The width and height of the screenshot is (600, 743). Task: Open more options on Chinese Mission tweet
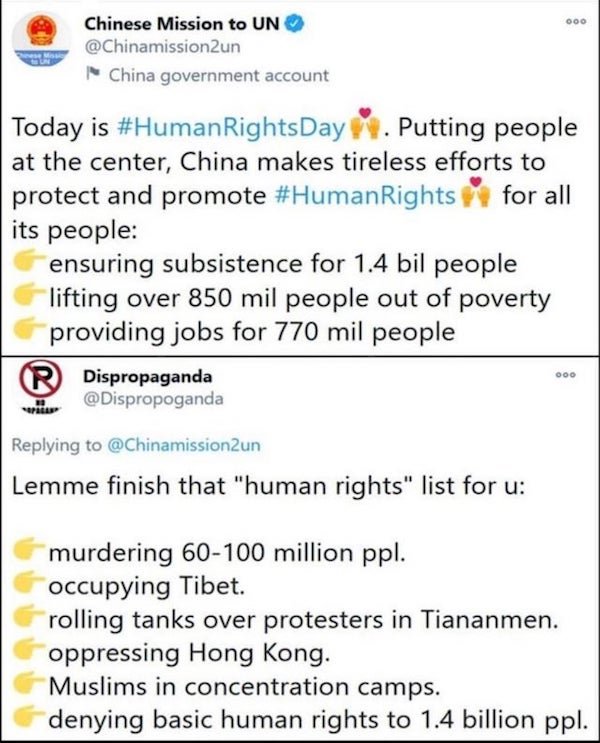click(577, 21)
